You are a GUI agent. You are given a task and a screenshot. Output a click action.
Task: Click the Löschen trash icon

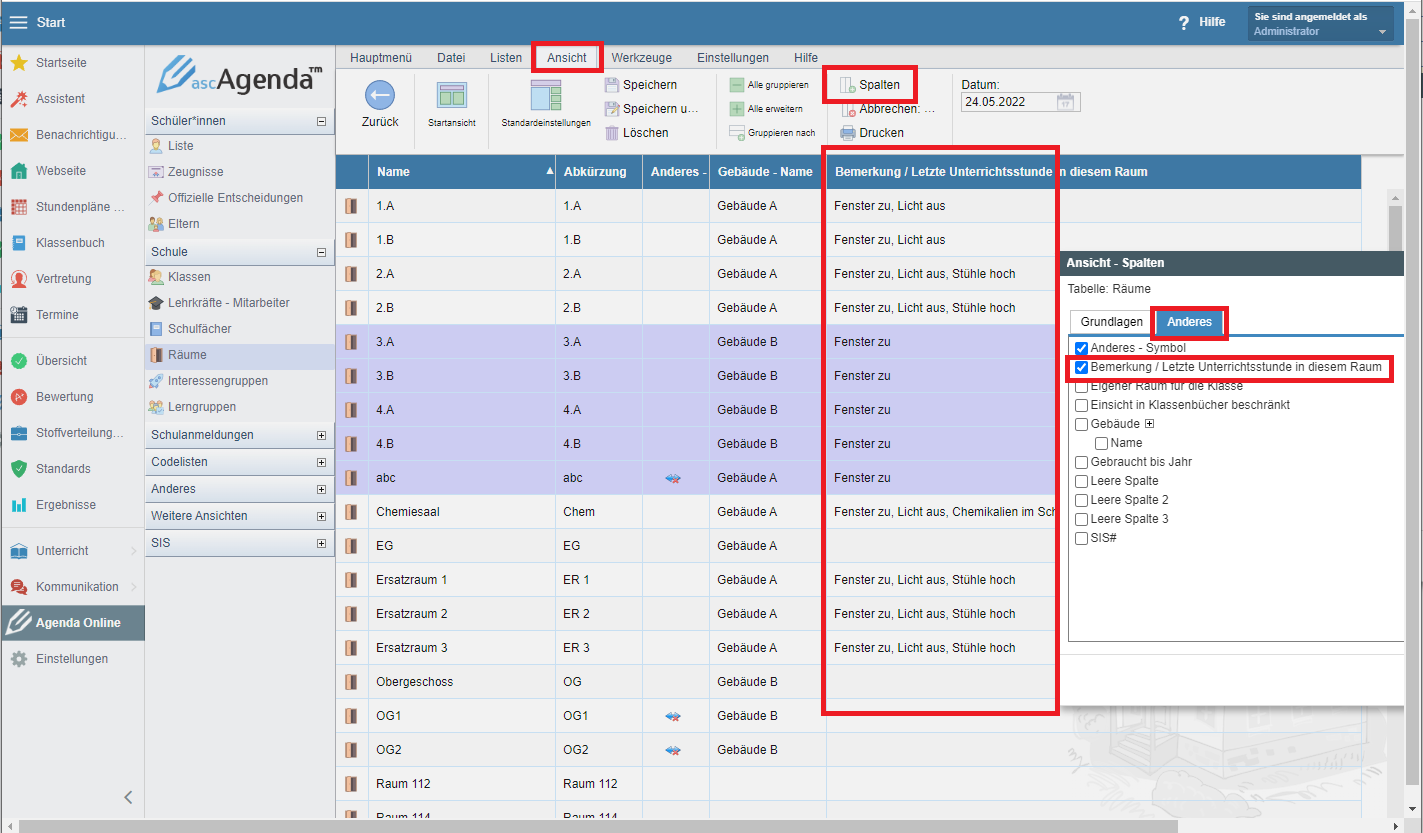tap(612, 133)
